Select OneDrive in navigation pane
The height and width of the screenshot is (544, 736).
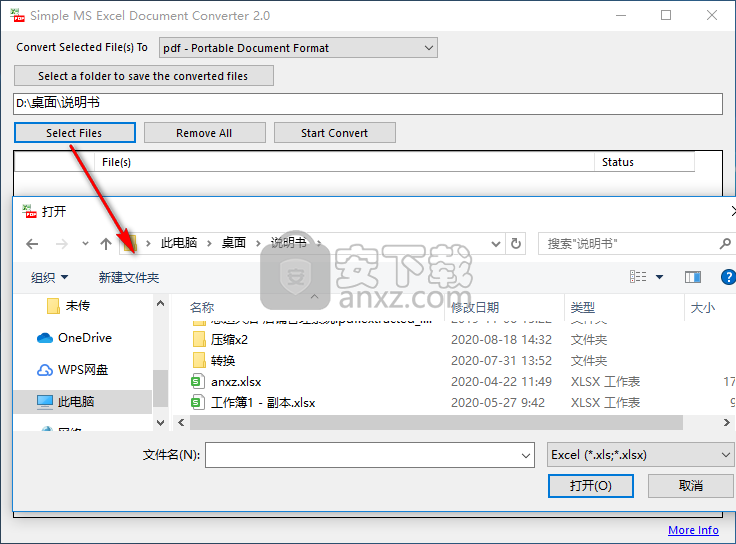click(x=85, y=337)
